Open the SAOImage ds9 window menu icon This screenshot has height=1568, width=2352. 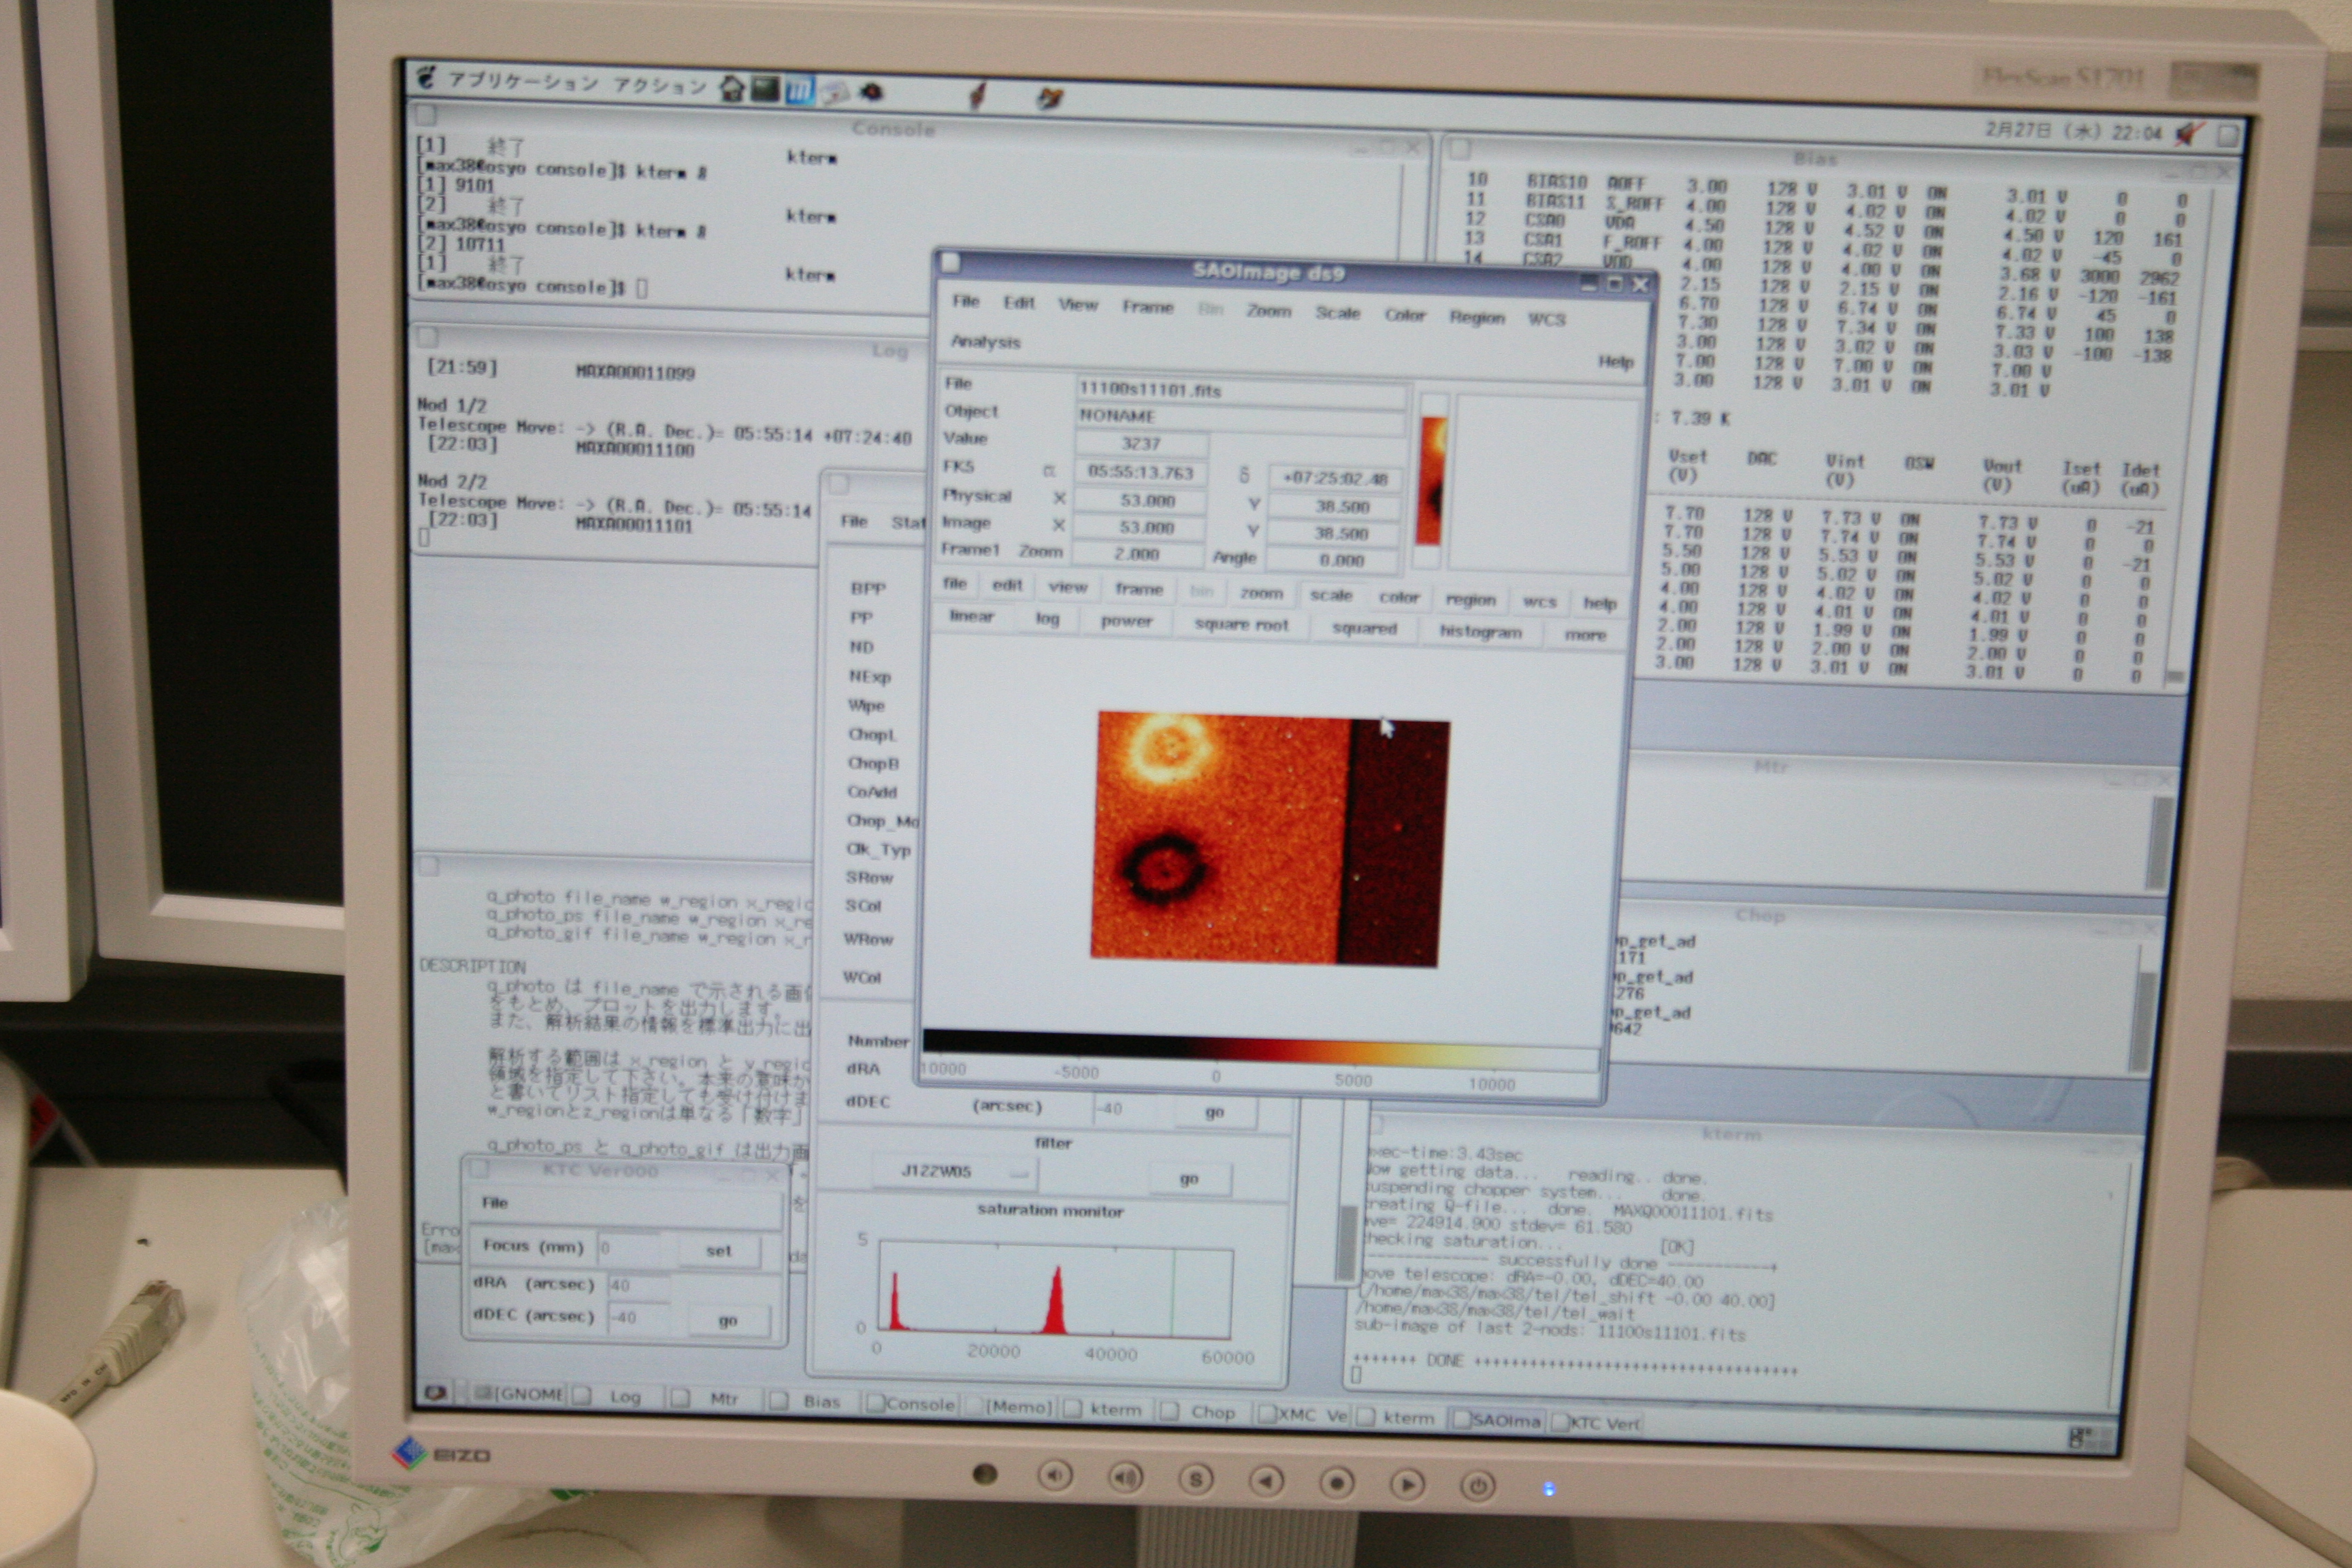click(x=951, y=262)
